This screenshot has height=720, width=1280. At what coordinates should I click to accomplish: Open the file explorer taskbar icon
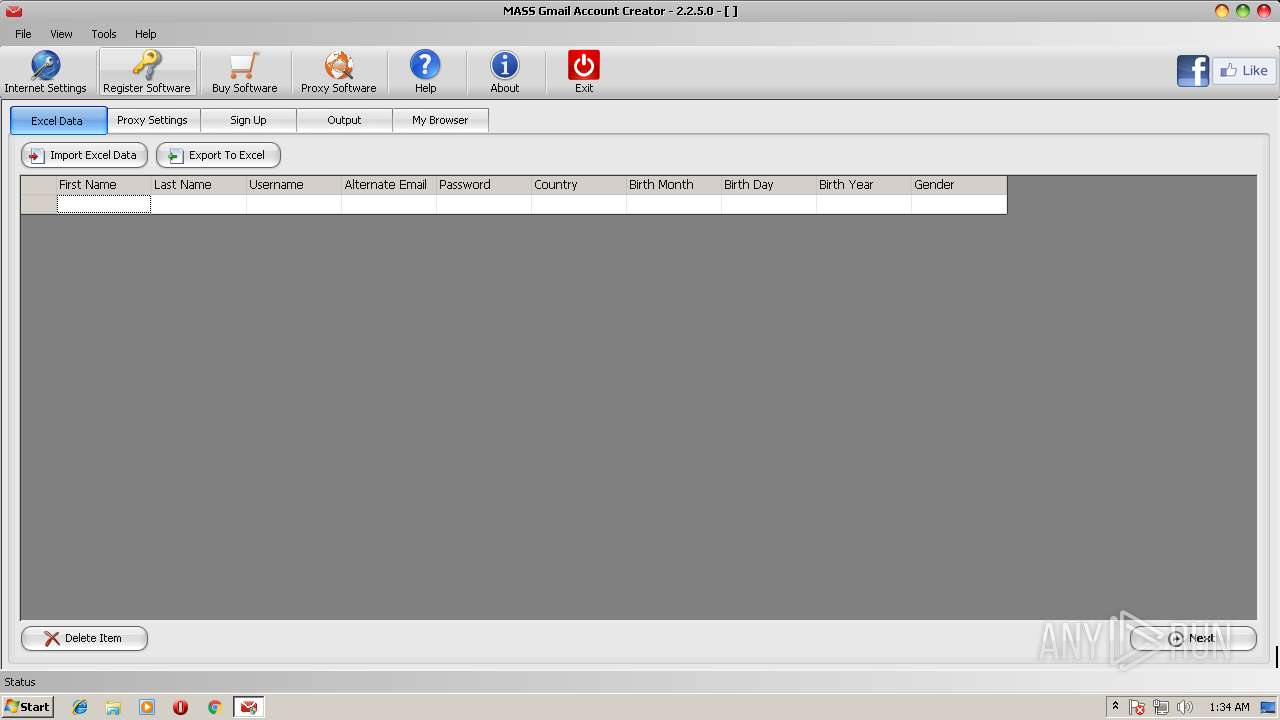point(113,707)
